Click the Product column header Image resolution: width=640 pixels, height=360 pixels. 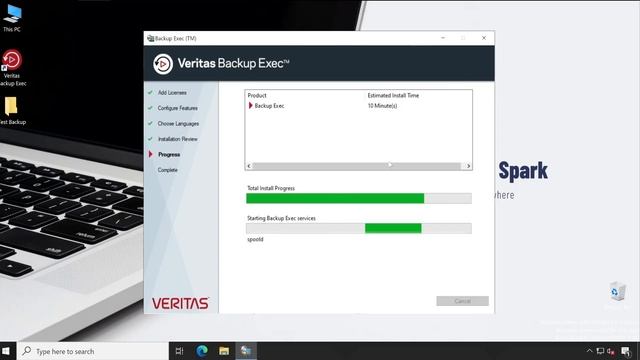pyautogui.click(x=257, y=96)
